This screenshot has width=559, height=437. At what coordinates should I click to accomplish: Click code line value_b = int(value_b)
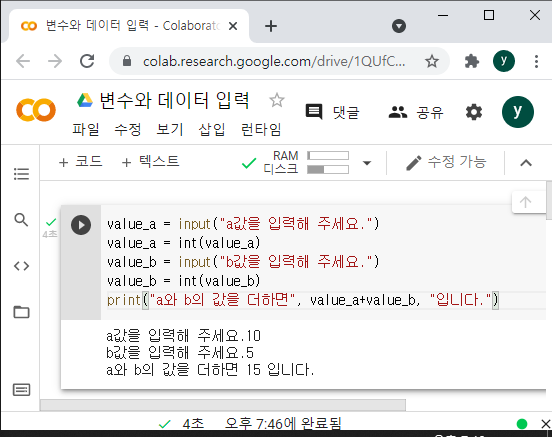tap(184, 281)
